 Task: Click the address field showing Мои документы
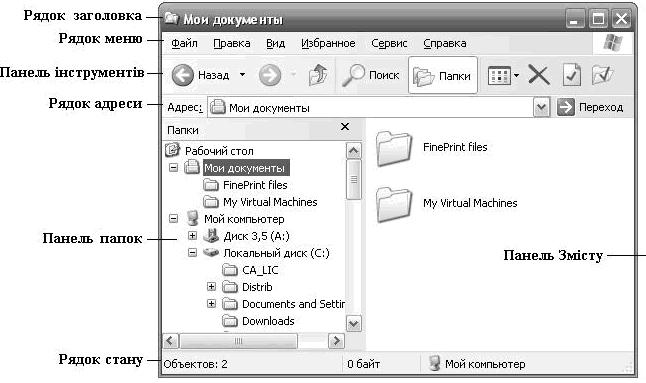[x=371, y=107]
